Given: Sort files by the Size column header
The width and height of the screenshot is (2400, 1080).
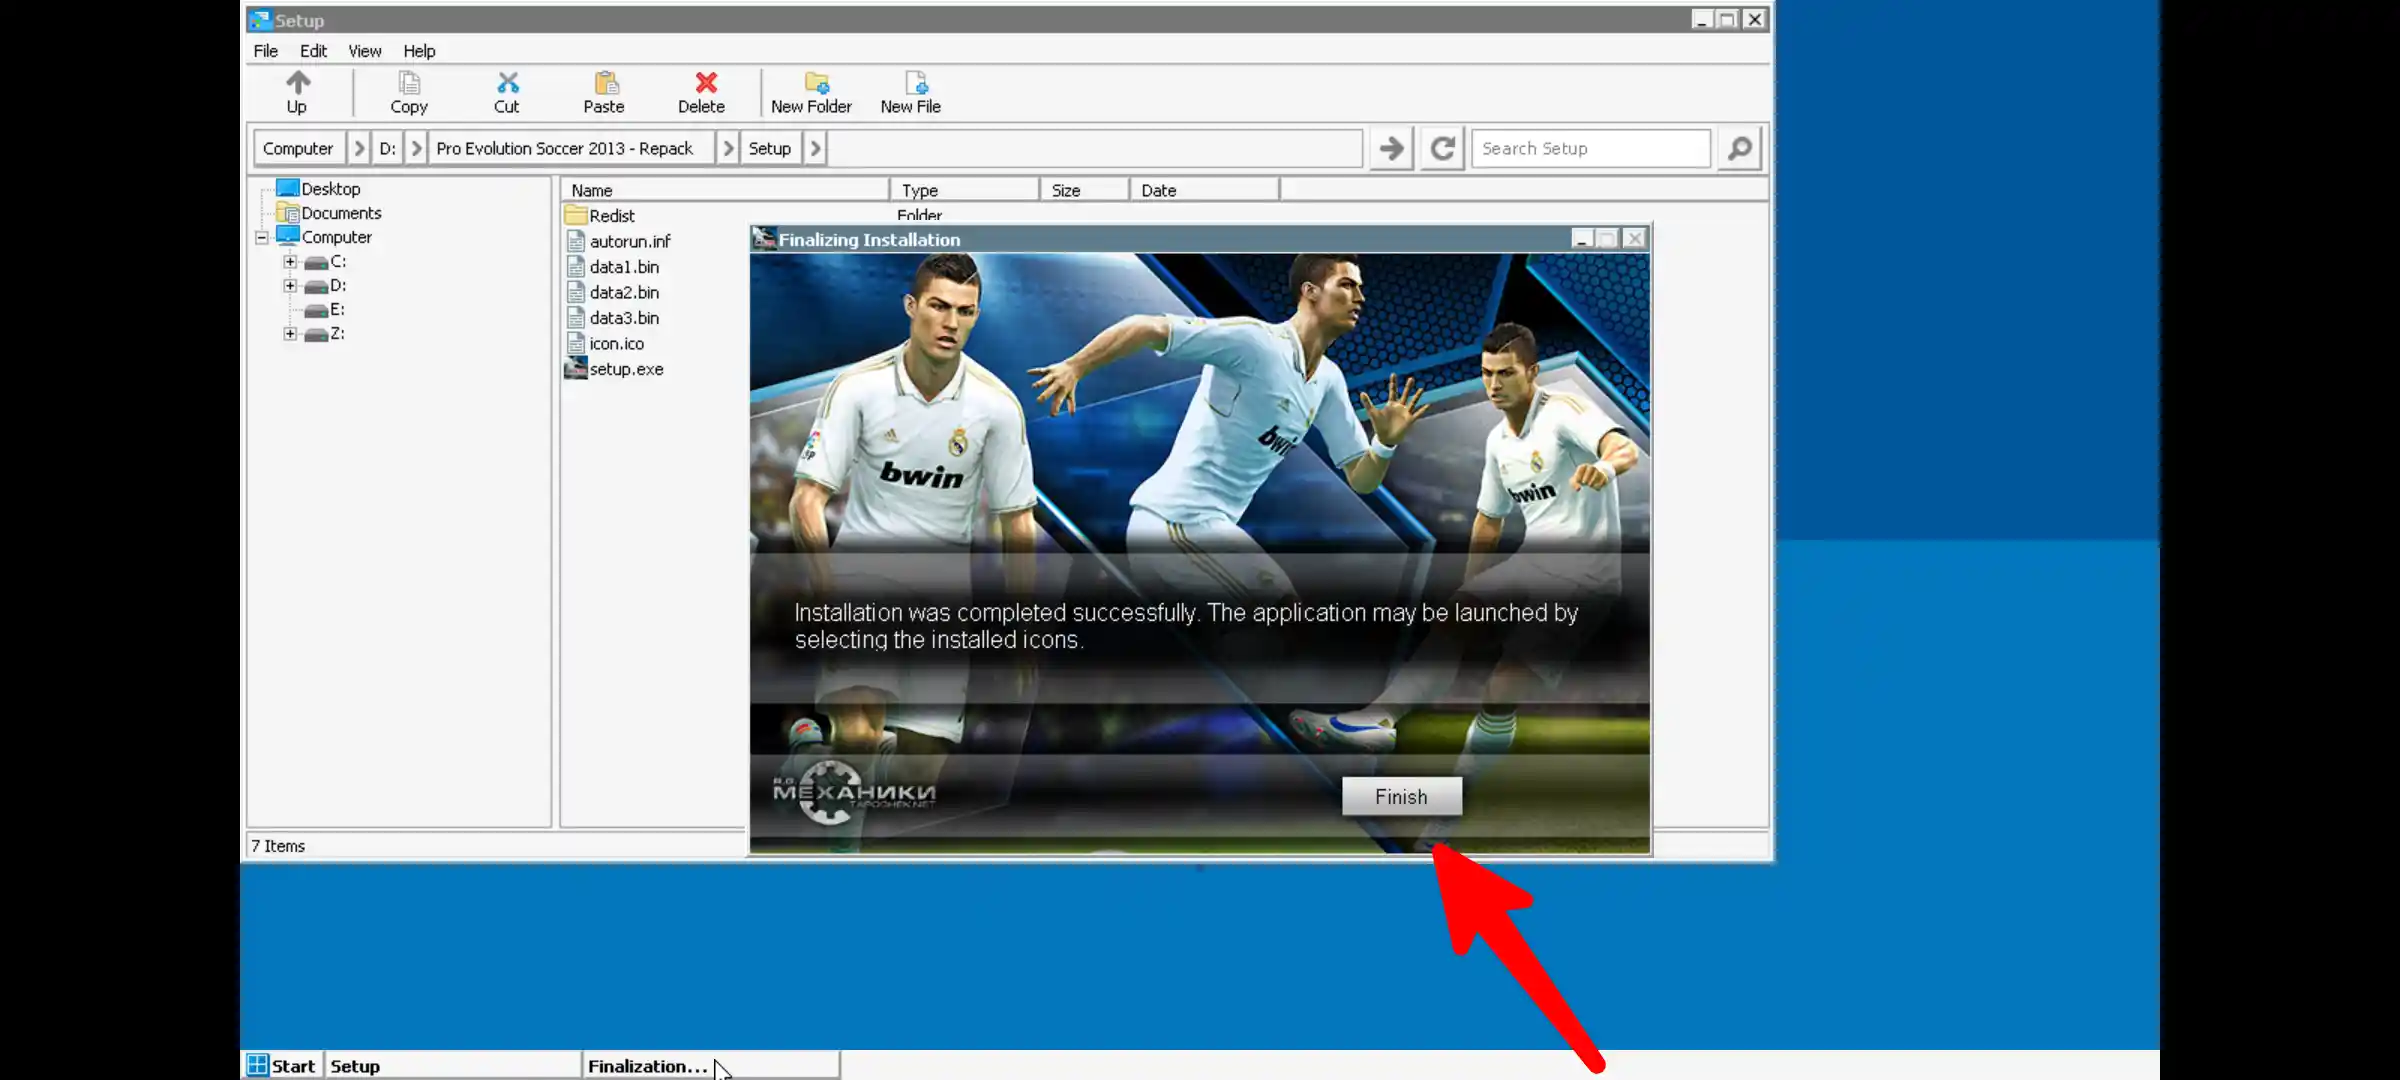Looking at the screenshot, I should tap(1066, 189).
